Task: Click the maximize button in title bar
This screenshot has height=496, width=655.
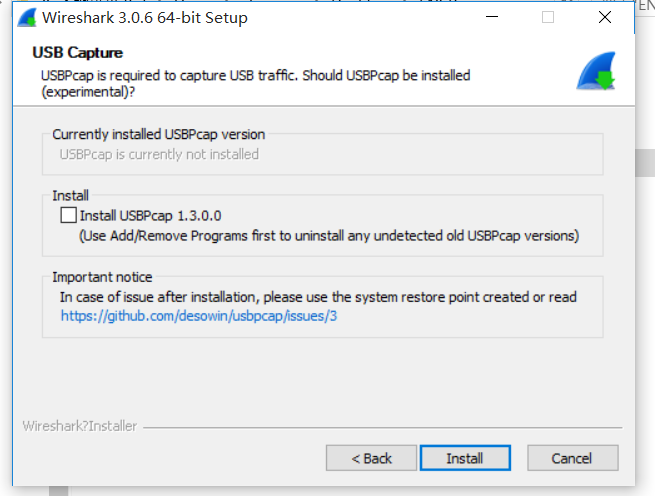Action: click(x=547, y=18)
